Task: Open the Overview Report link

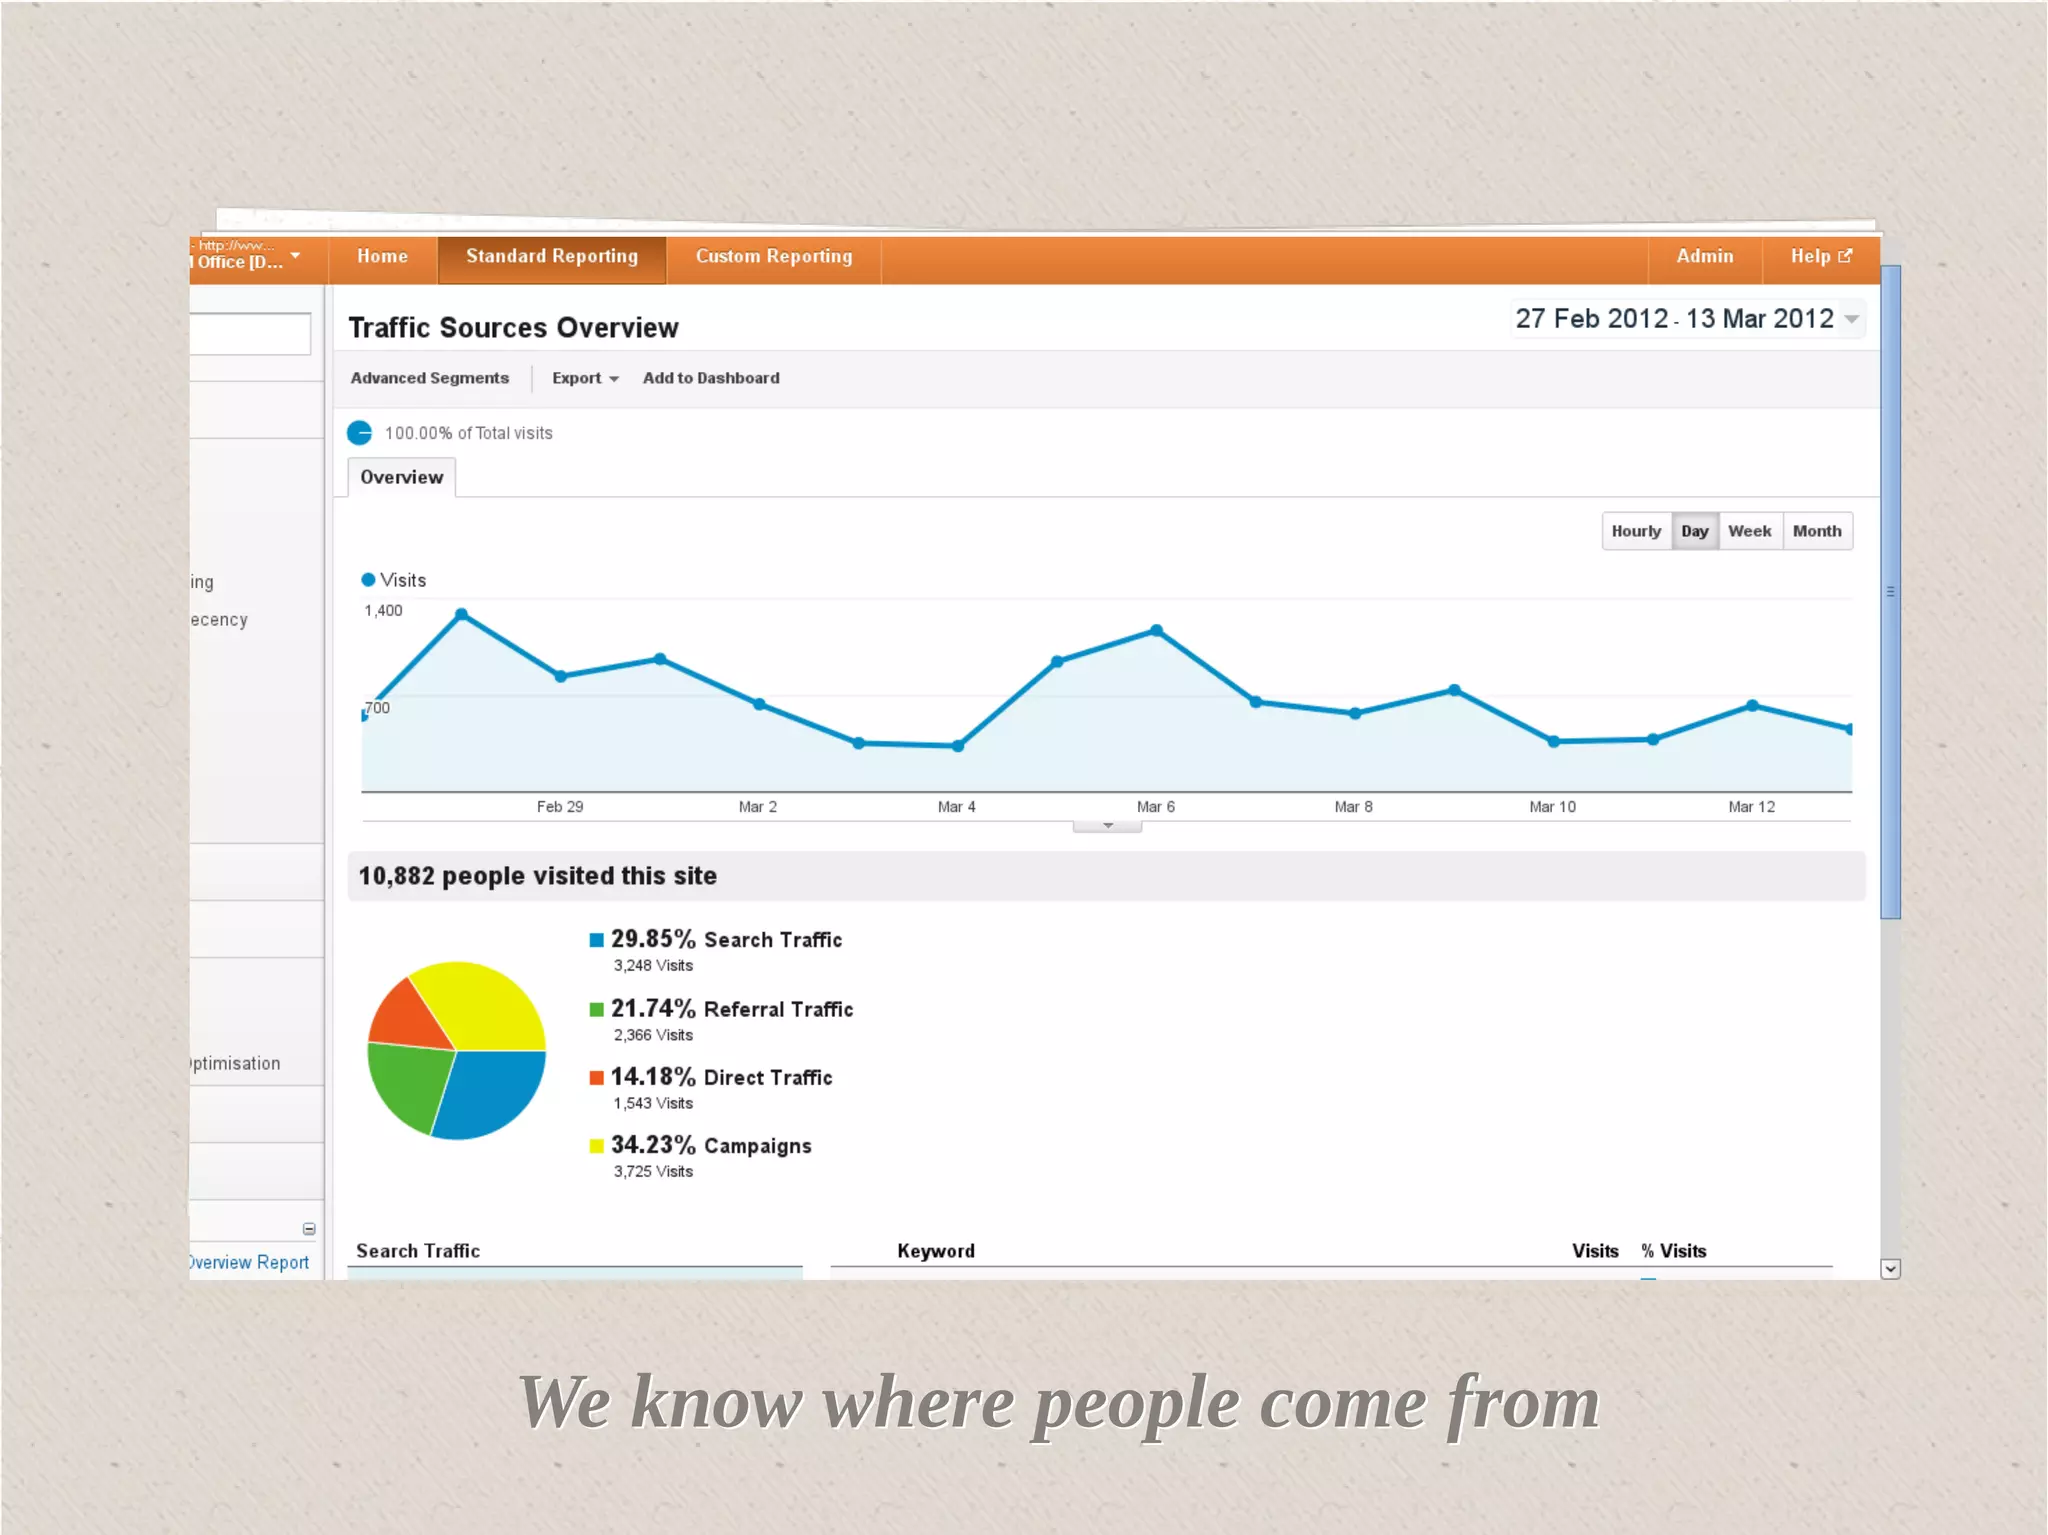Action: click(250, 1262)
